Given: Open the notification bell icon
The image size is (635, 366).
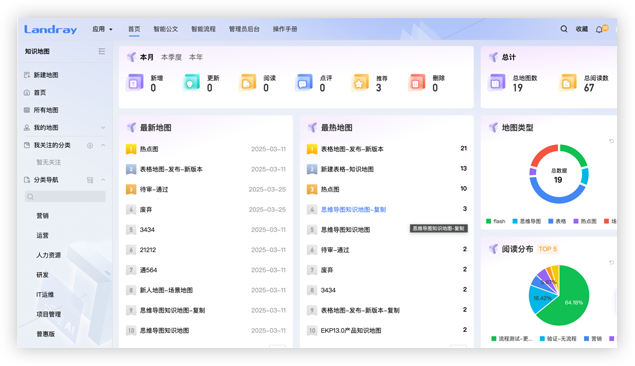Looking at the screenshot, I should coord(599,29).
